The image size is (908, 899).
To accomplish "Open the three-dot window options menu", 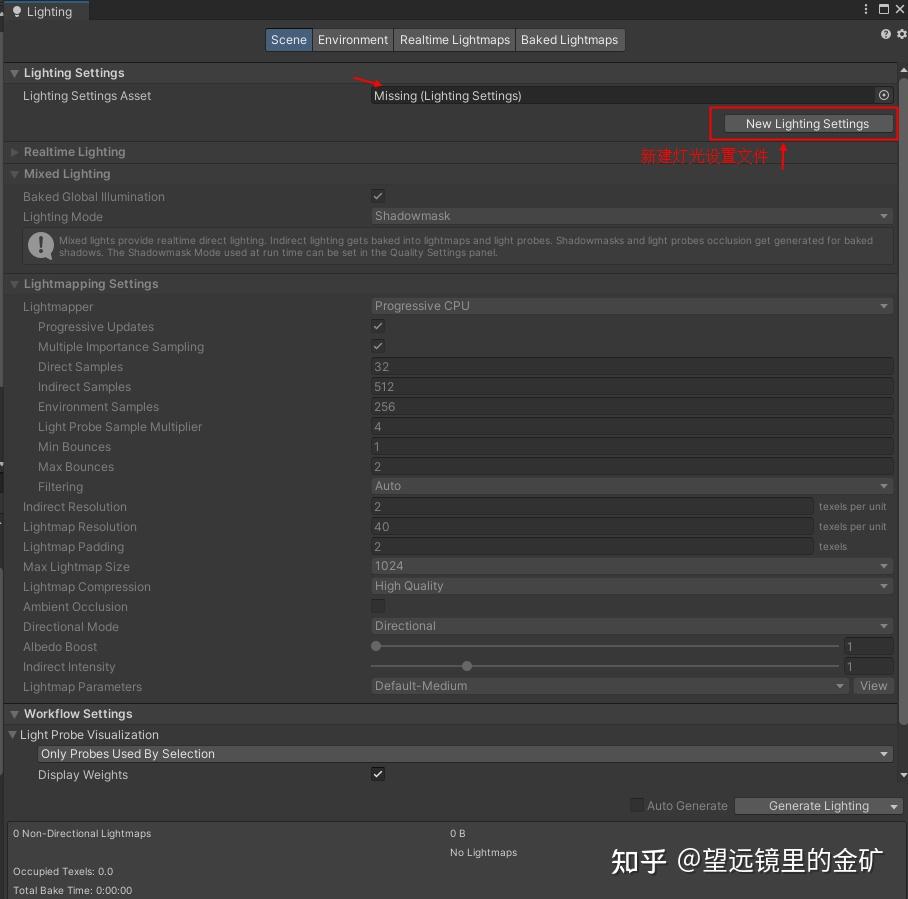I will pyautogui.click(x=866, y=9).
